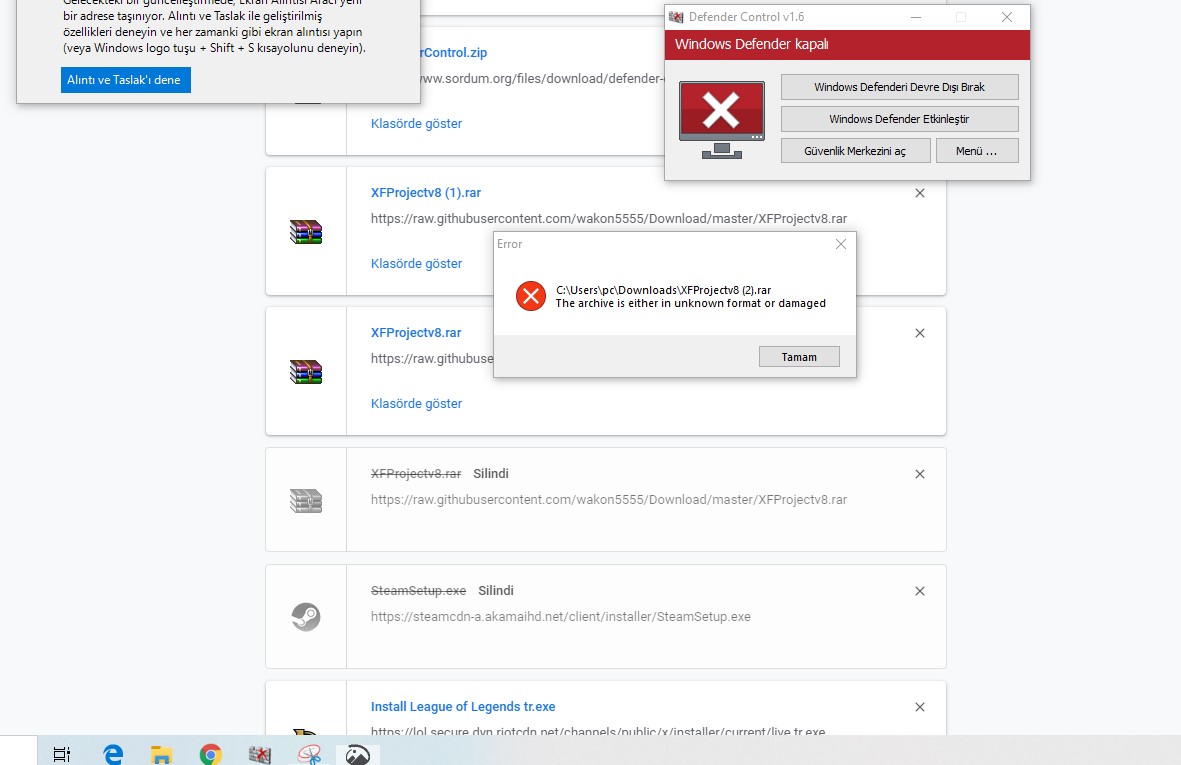
Task: Click the SteamSetup.exe akamaihd URL text
Action: point(560,617)
